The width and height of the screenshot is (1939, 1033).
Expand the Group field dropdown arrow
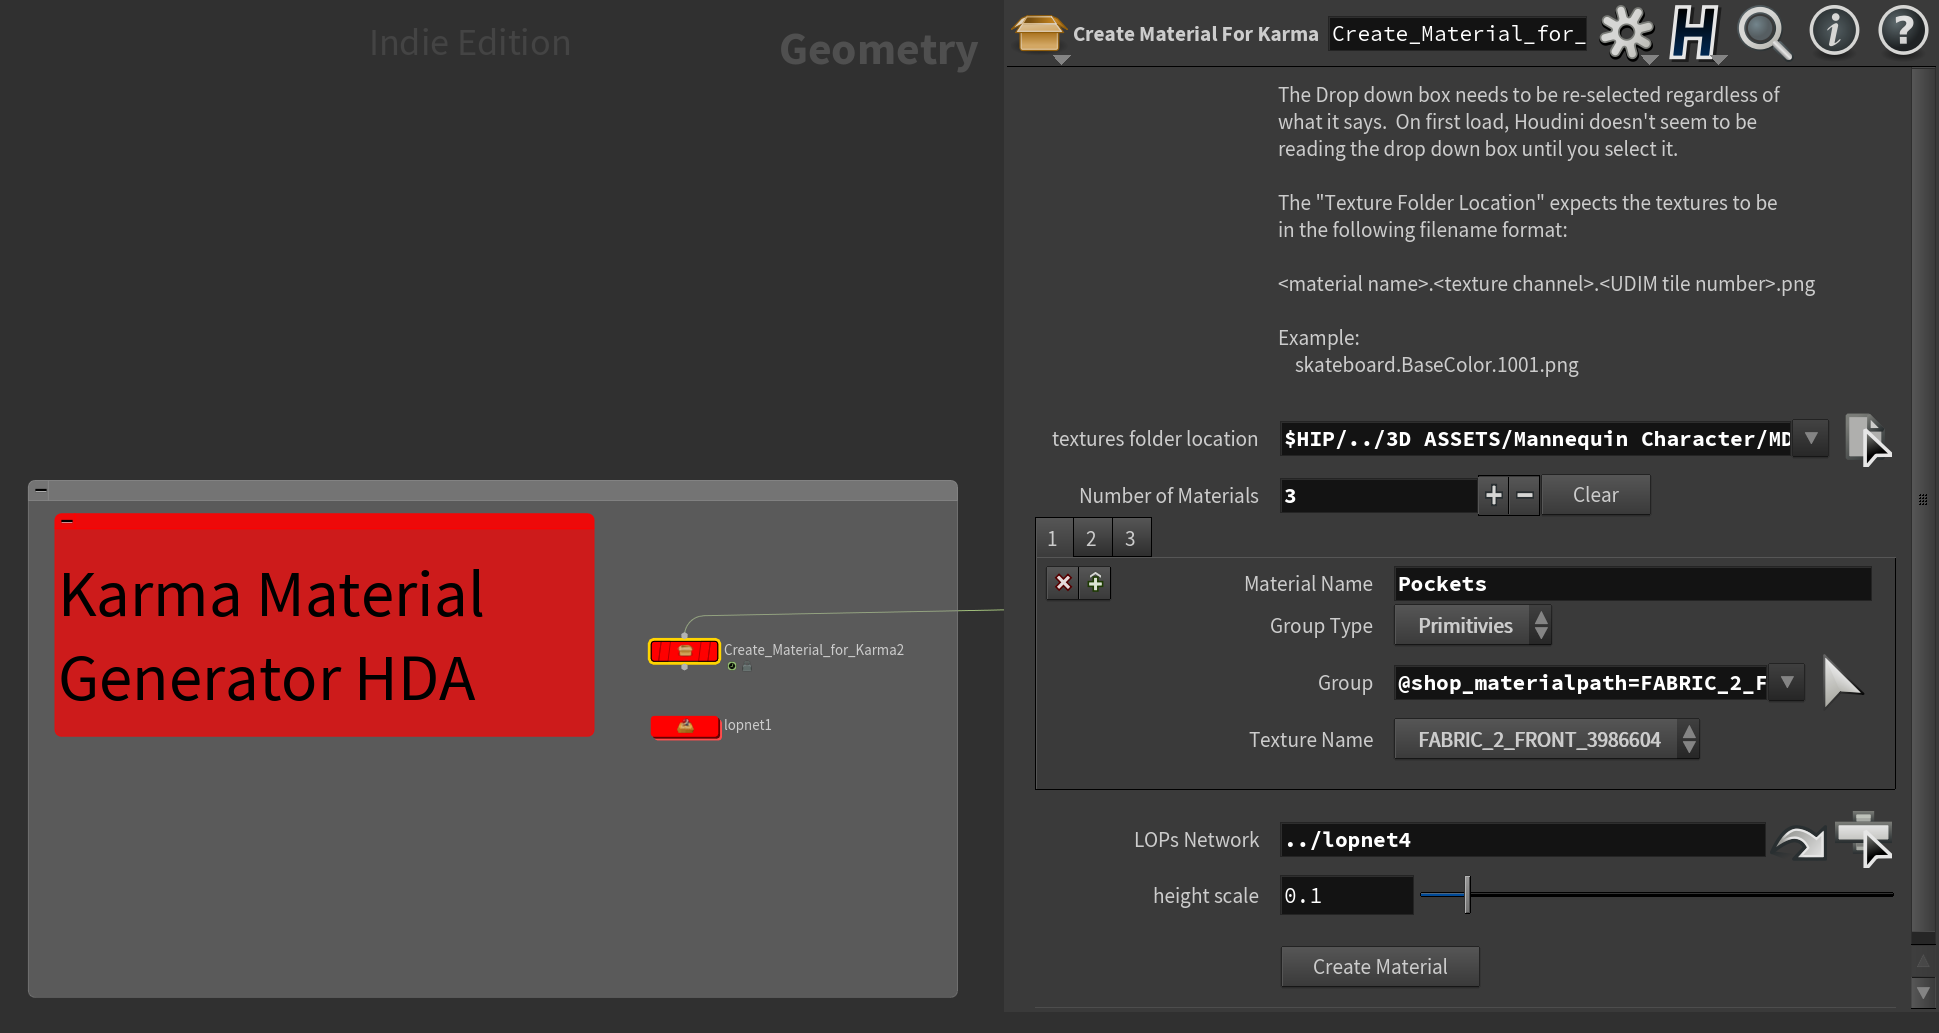[x=1787, y=682]
